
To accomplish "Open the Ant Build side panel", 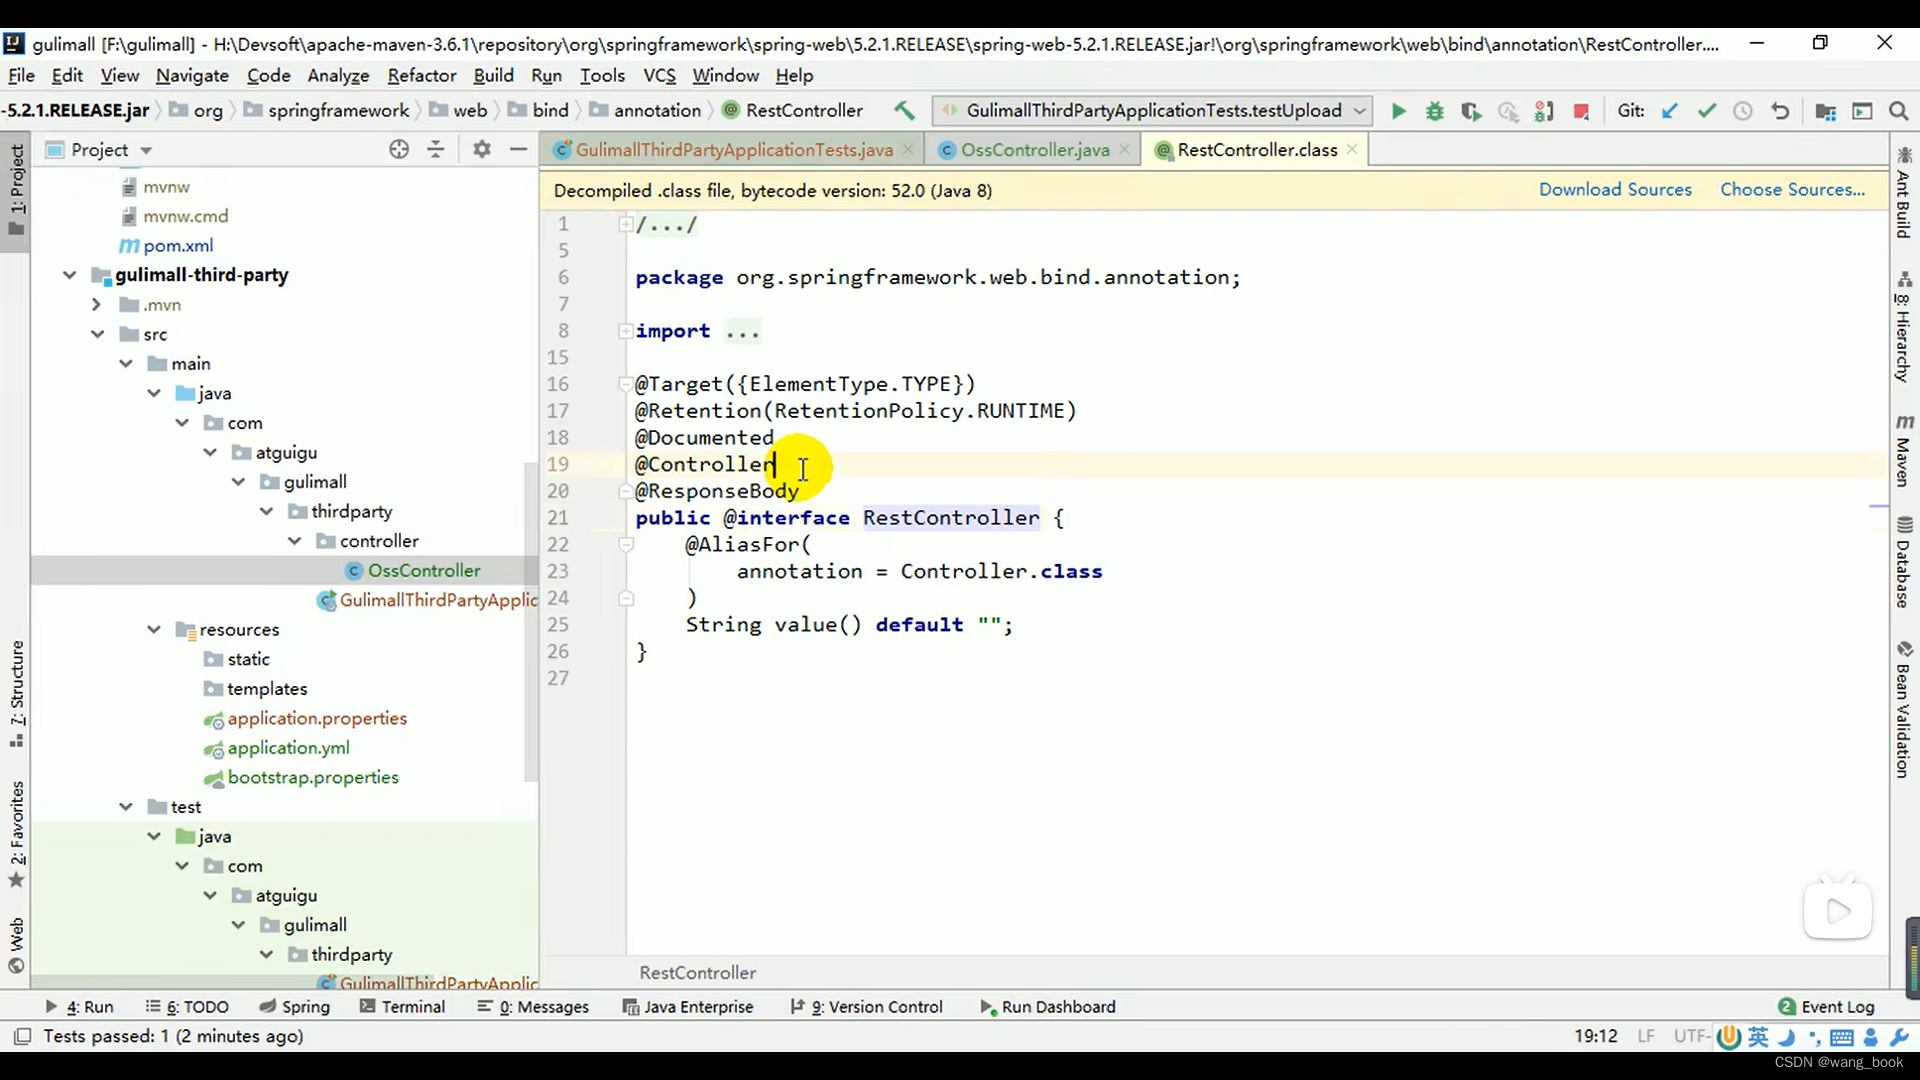I will pyautogui.click(x=1904, y=194).
